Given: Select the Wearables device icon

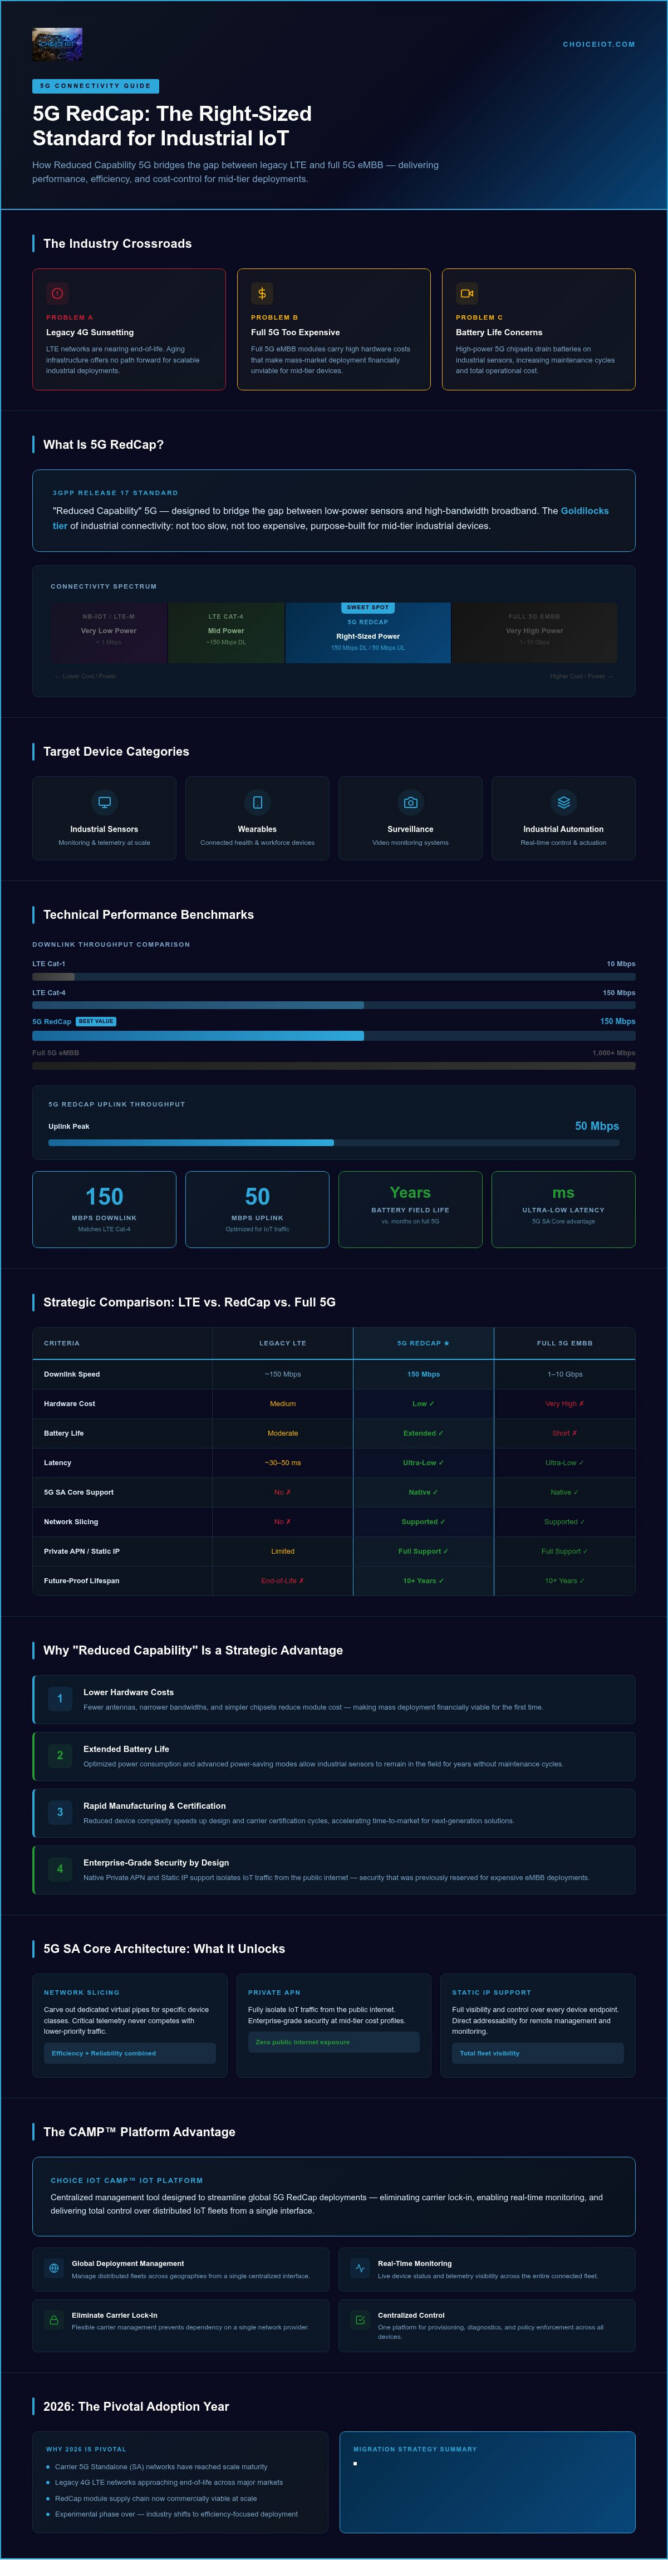Looking at the screenshot, I should tap(257, 802).
